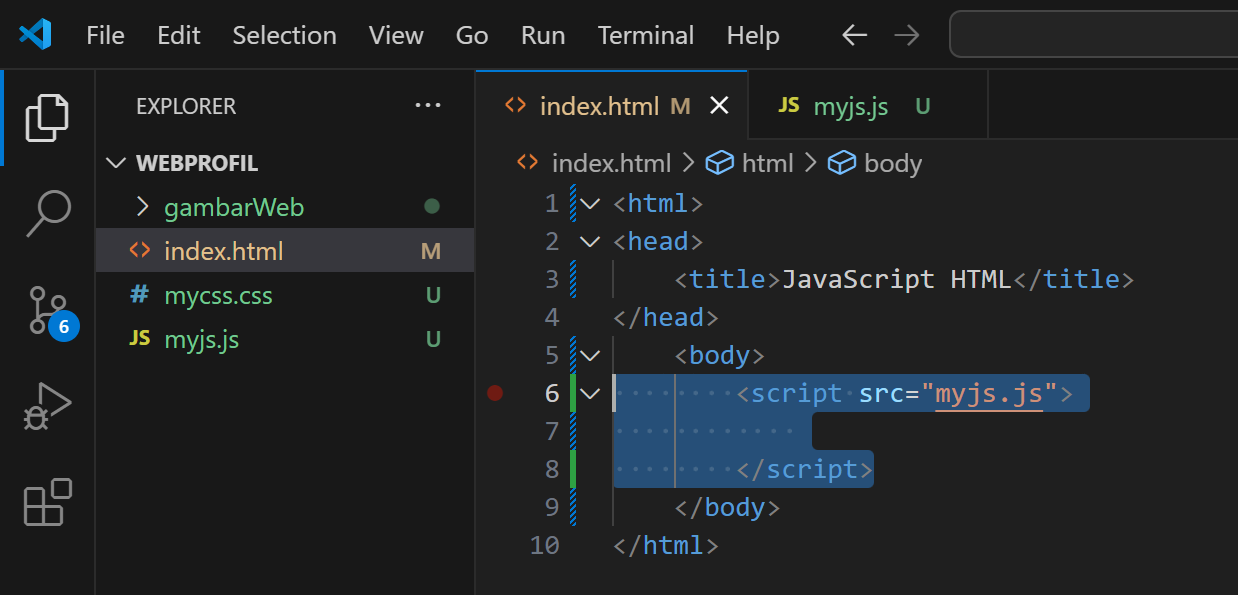Click the Go Forward arrow
The width and height of the screenshot is (1238, 595).
(907, 36)
